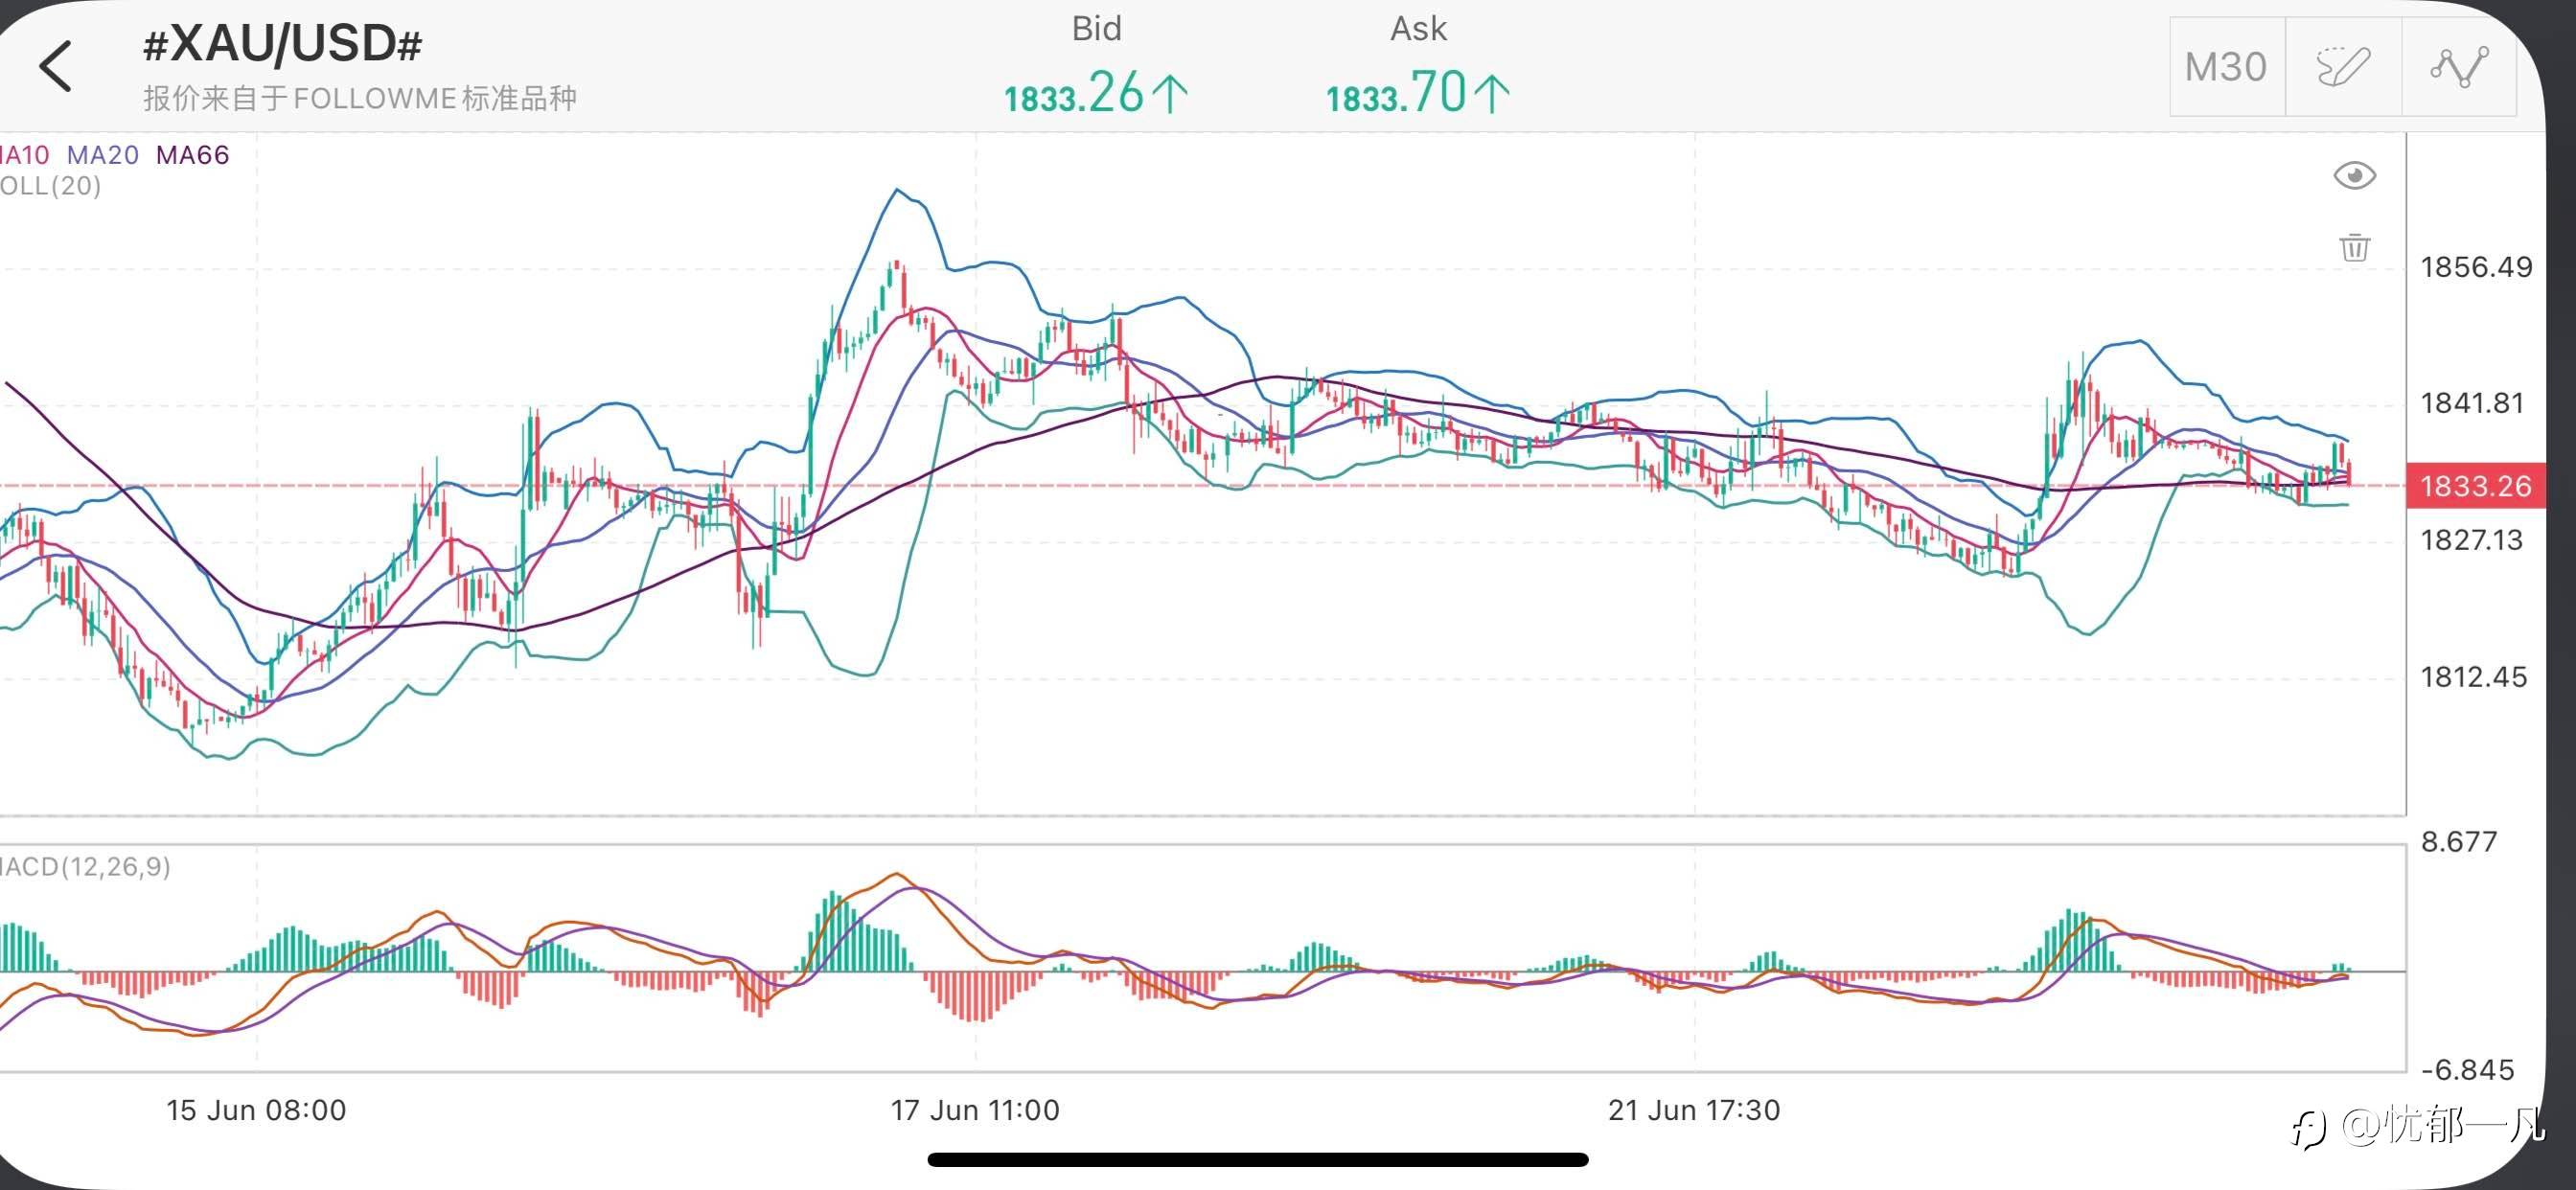
Task: Open the indicators line-chart icon
Action: [2459, 67]
